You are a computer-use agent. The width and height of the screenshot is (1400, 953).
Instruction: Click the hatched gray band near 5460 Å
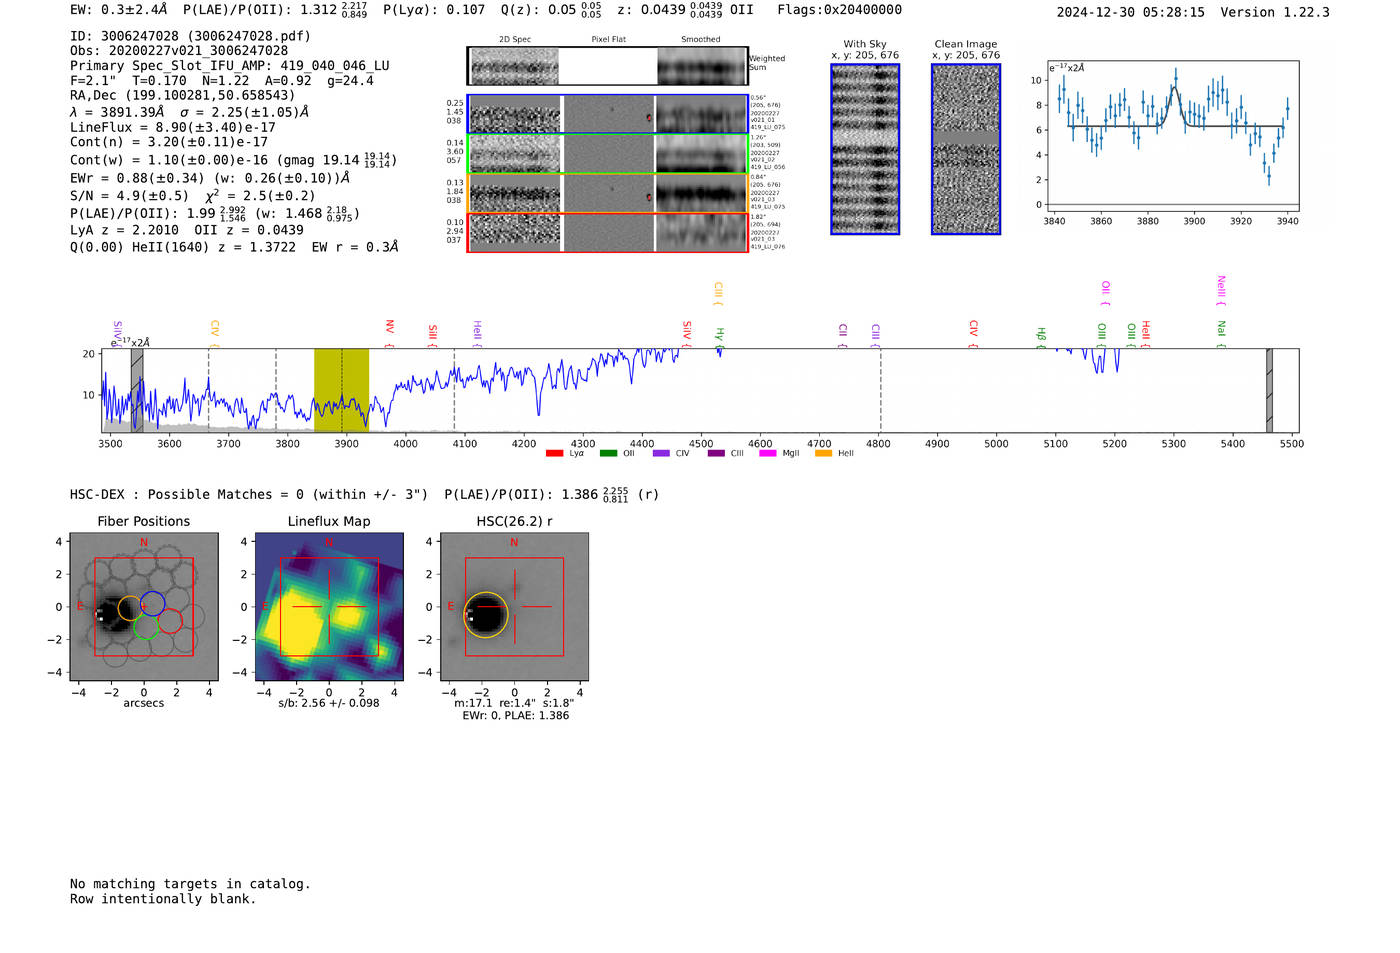coord(1269,390)
